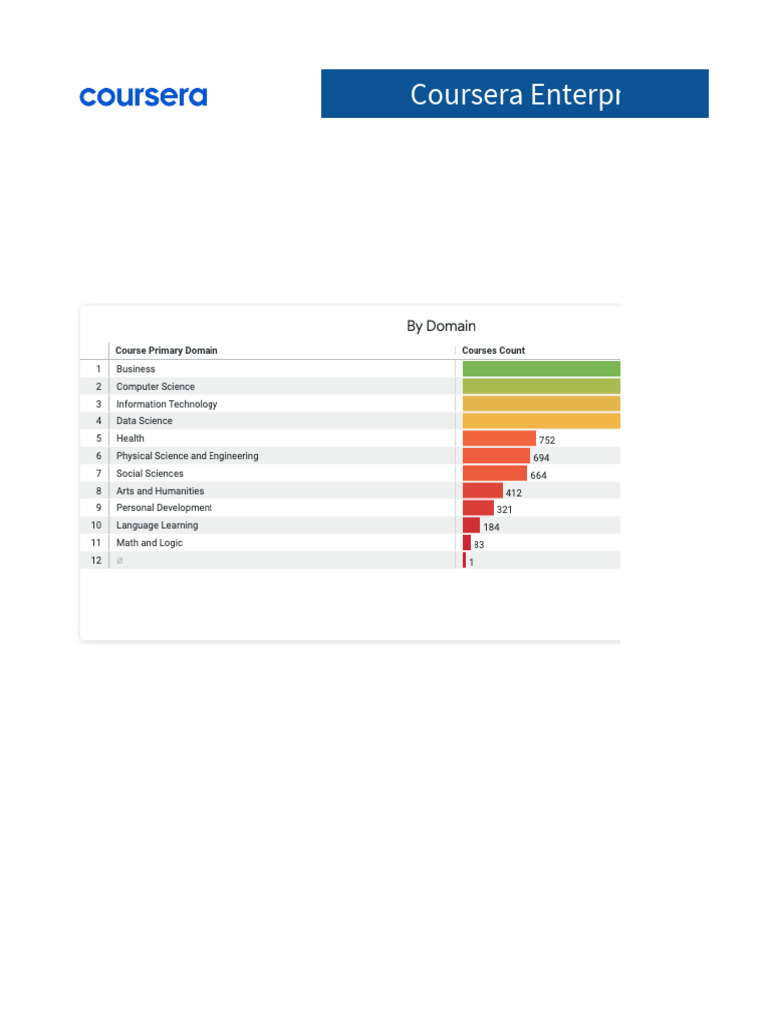
Task: Sort by Courses Count column header
Action: click(x=493, y=351)
